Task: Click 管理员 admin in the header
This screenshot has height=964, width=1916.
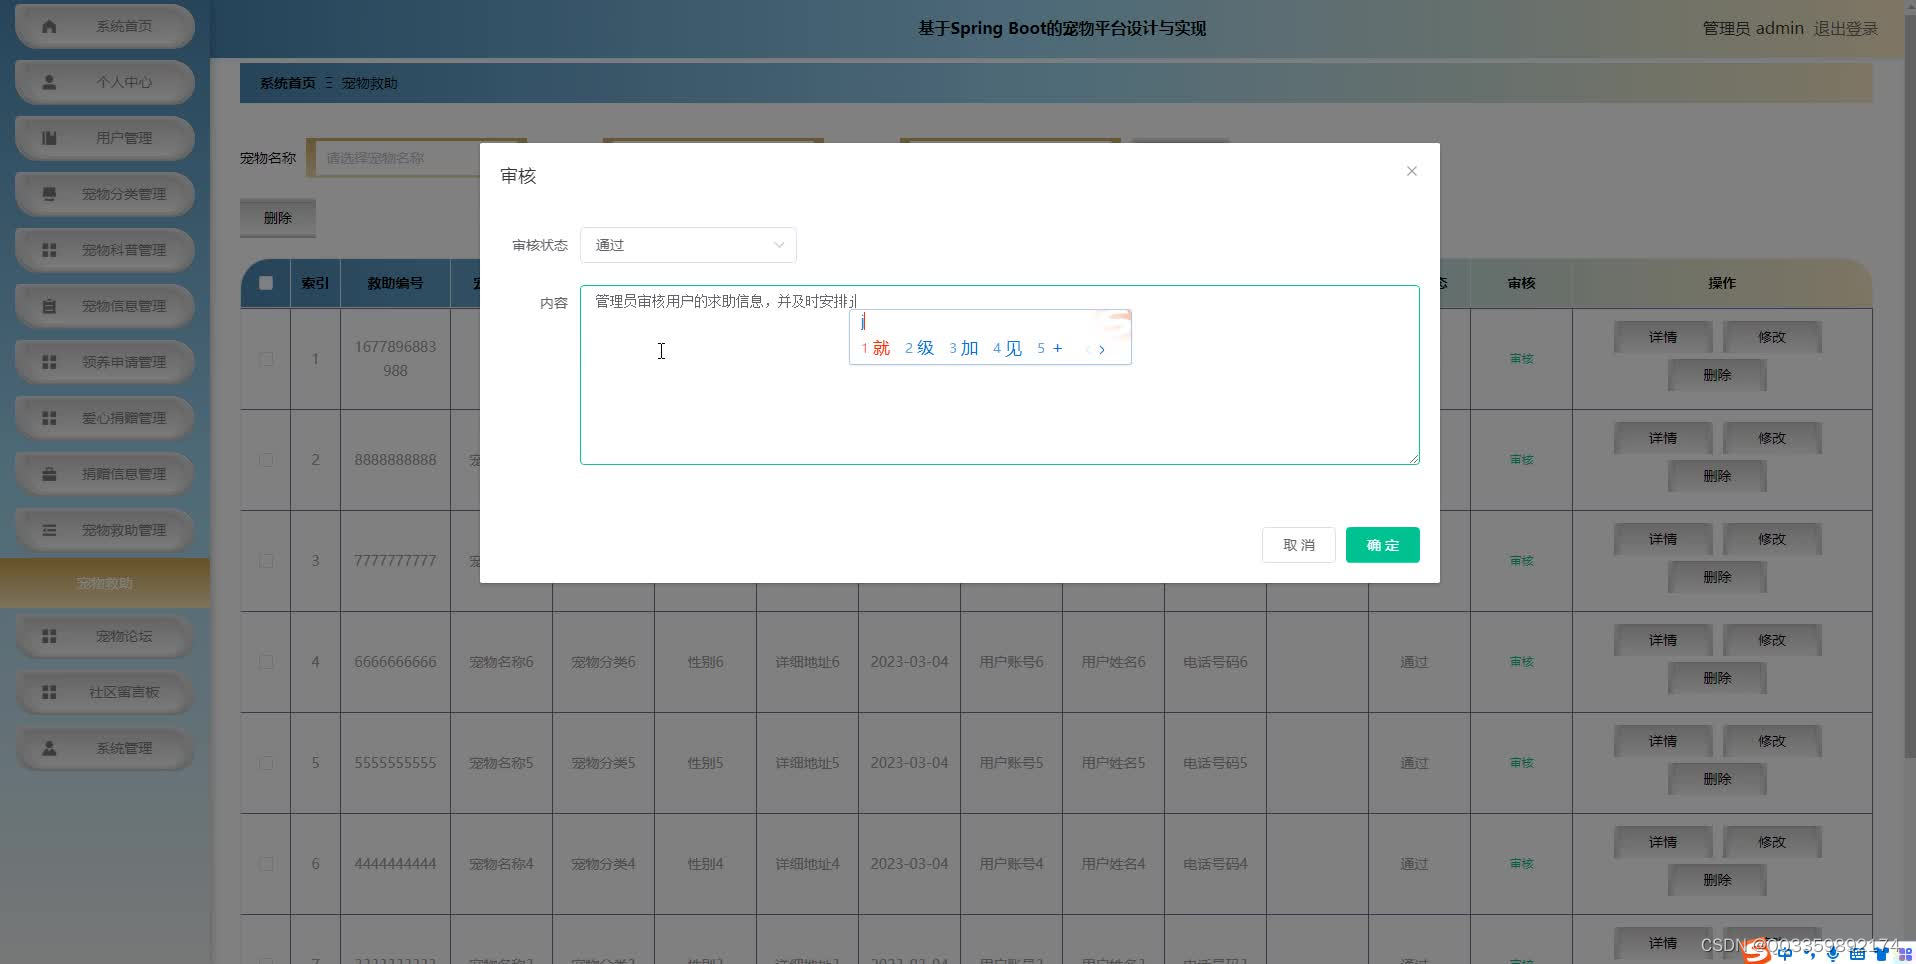Action: pyautogui.click(x=1753, y=28)
